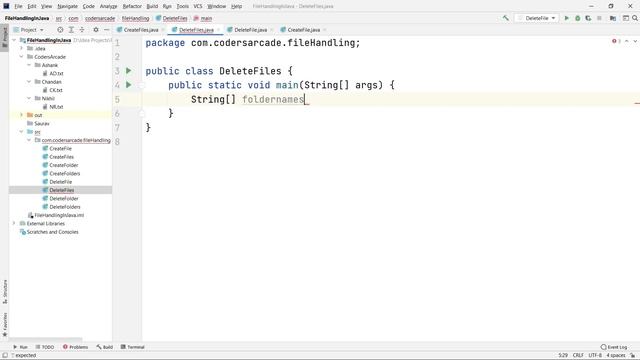Image resolution: width=640 pixels, height=360 pixels.
Task: Open the Run tool window
Action: click(20, 347)
